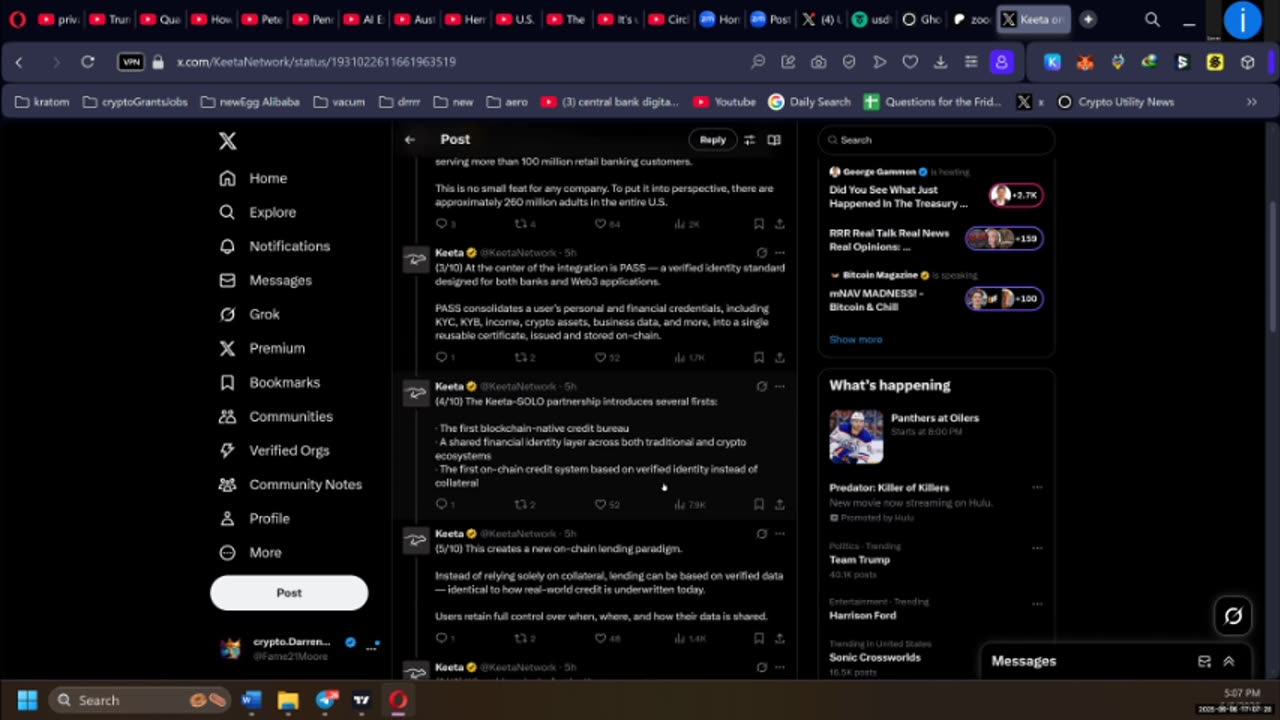Open the Windows Start menu
The height and width of the screenshot is (720, 1280).
tap(27, 700)
